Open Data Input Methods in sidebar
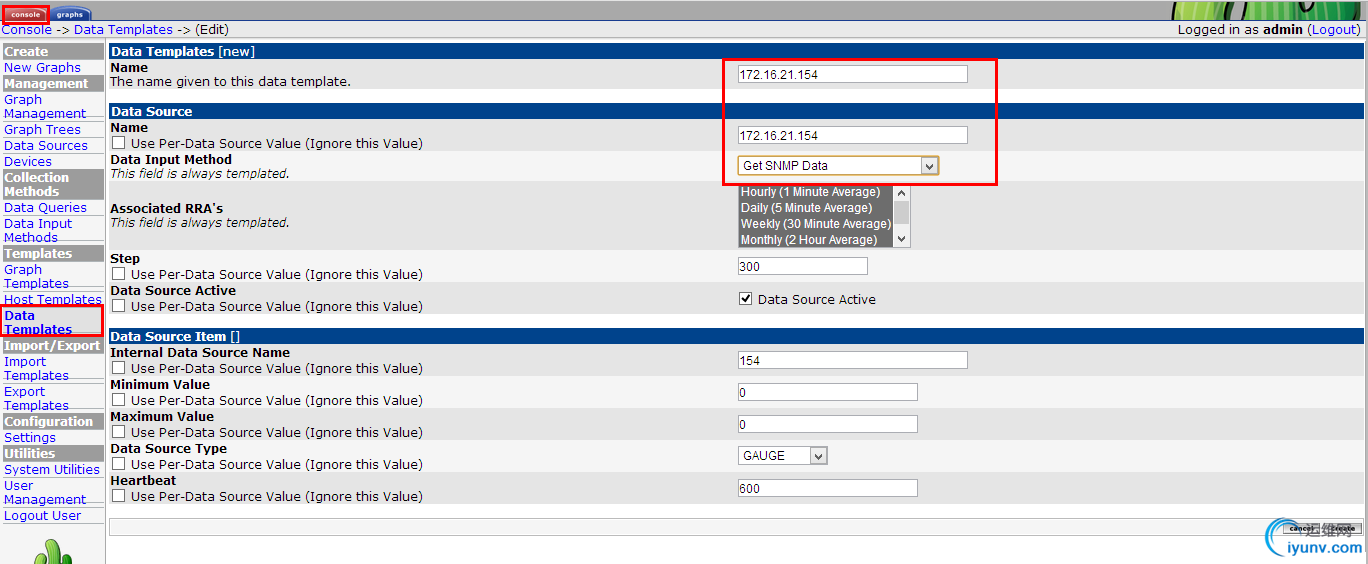Image resolution: width=1368 pixels, height=564 pixels. click(x=38, y=230)
